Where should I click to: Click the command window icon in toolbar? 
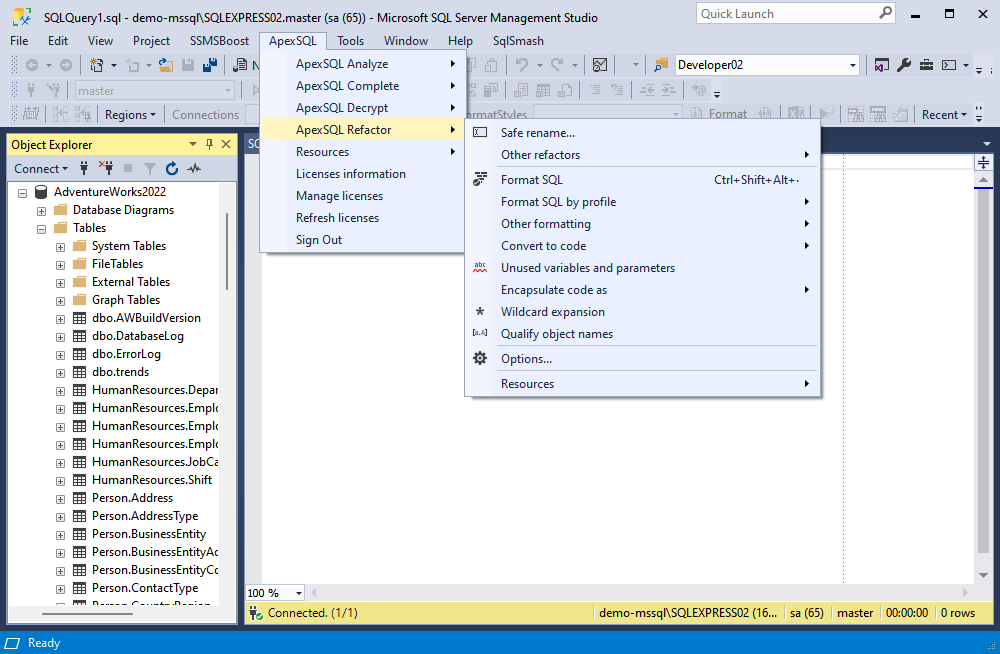click(949, 64)
